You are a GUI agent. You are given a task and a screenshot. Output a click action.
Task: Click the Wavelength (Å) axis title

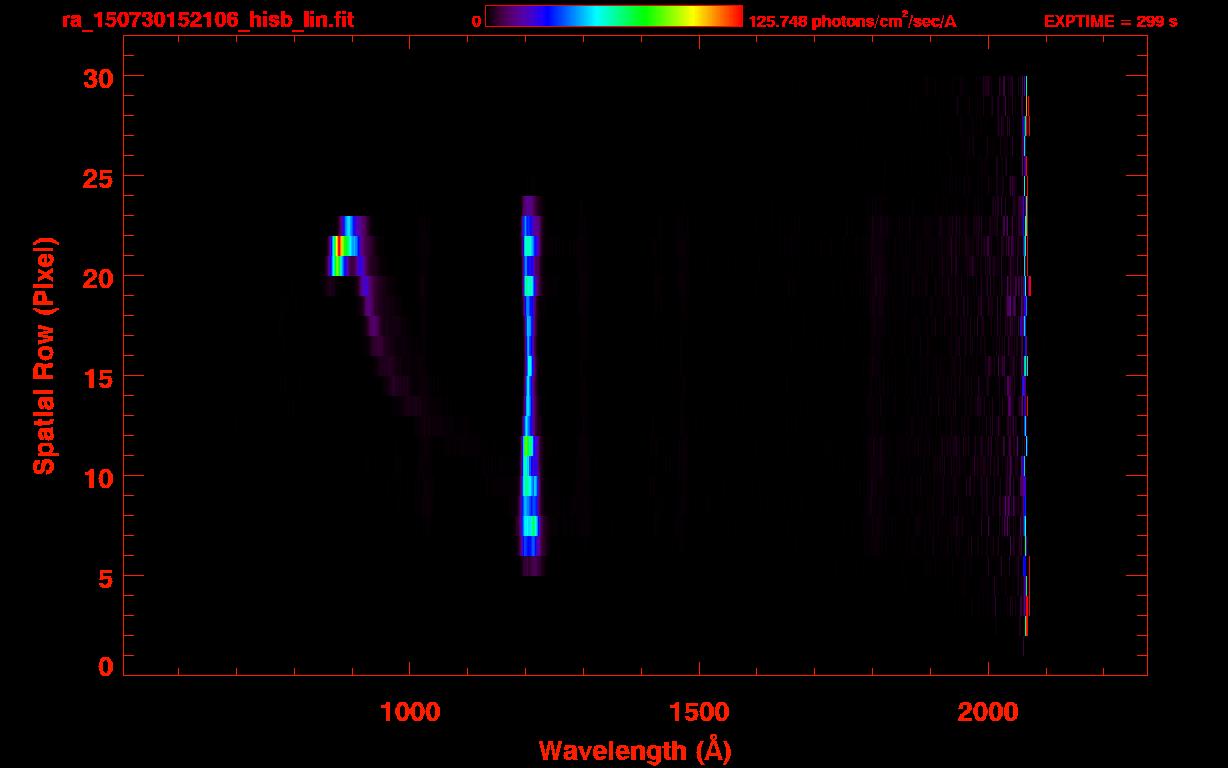(x=635, y=750)
